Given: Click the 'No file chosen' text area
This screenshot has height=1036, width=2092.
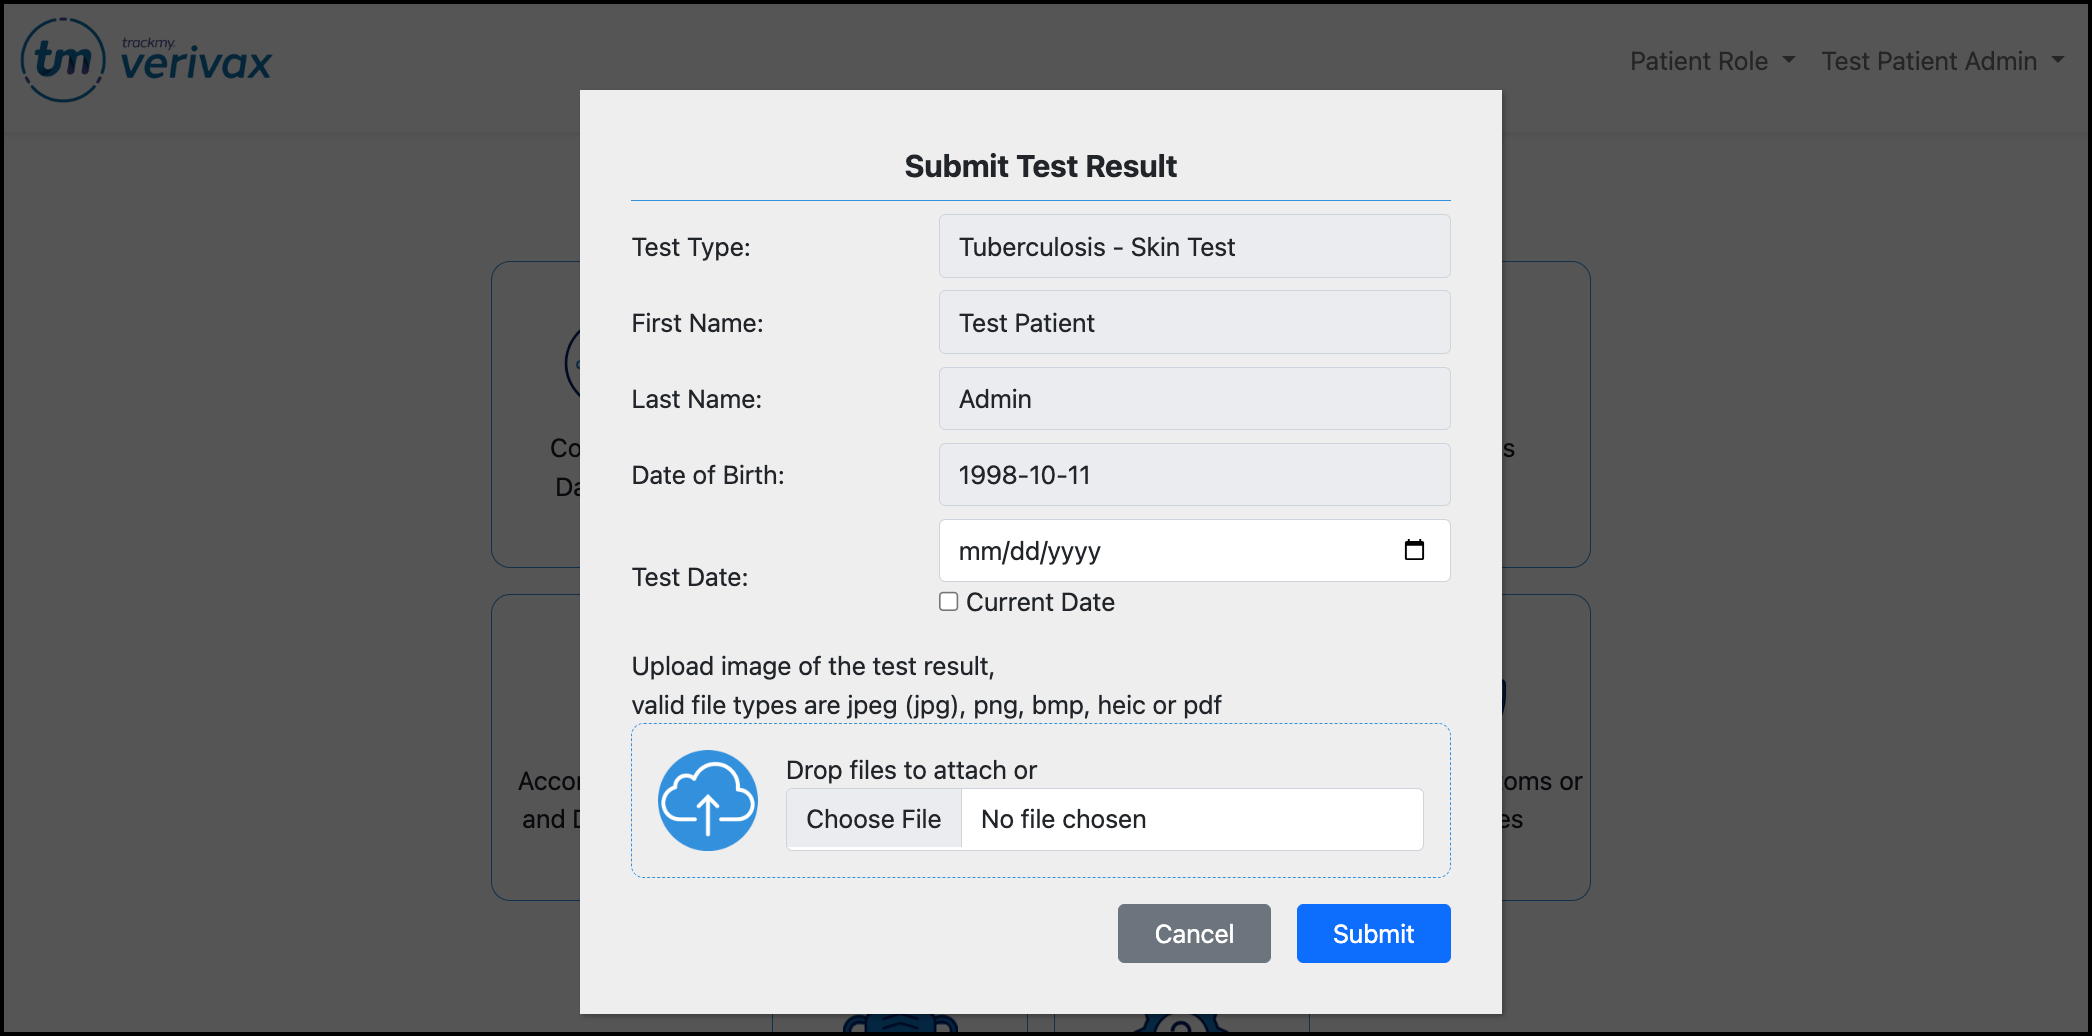Looking at the screenshot, I should pyautogui.click(x=1190, y=819).
